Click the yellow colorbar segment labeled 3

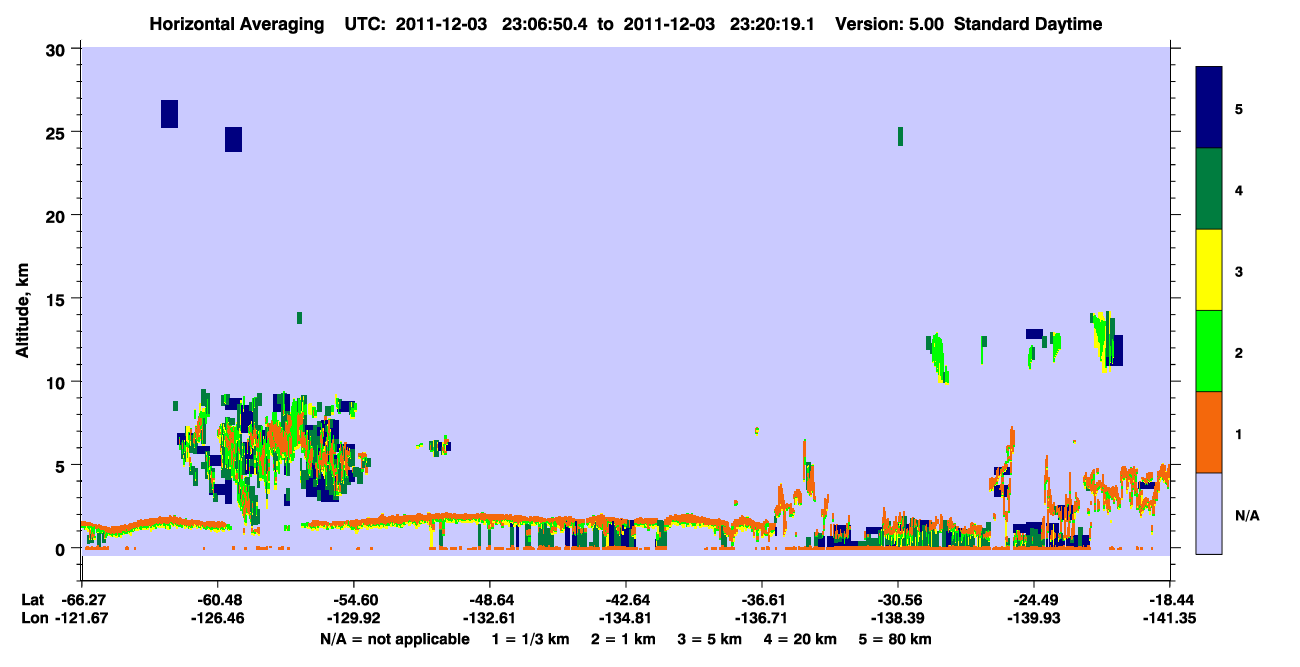1209,270
